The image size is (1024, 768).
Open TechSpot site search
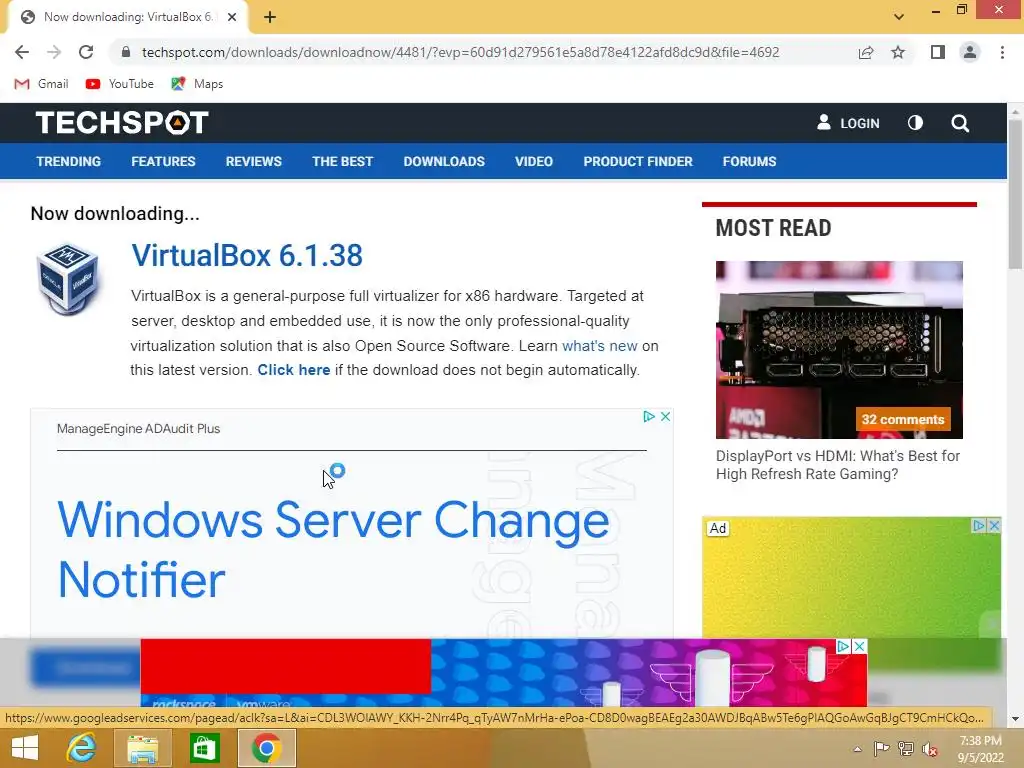pos(960,123)
